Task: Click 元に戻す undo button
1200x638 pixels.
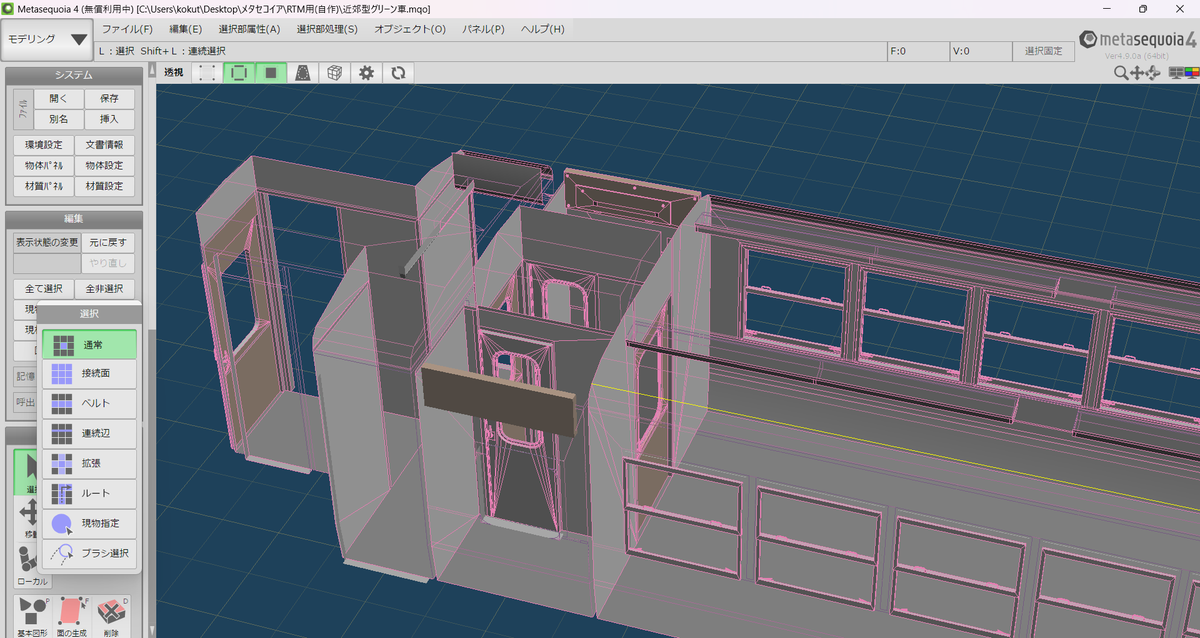Action: 110,243
